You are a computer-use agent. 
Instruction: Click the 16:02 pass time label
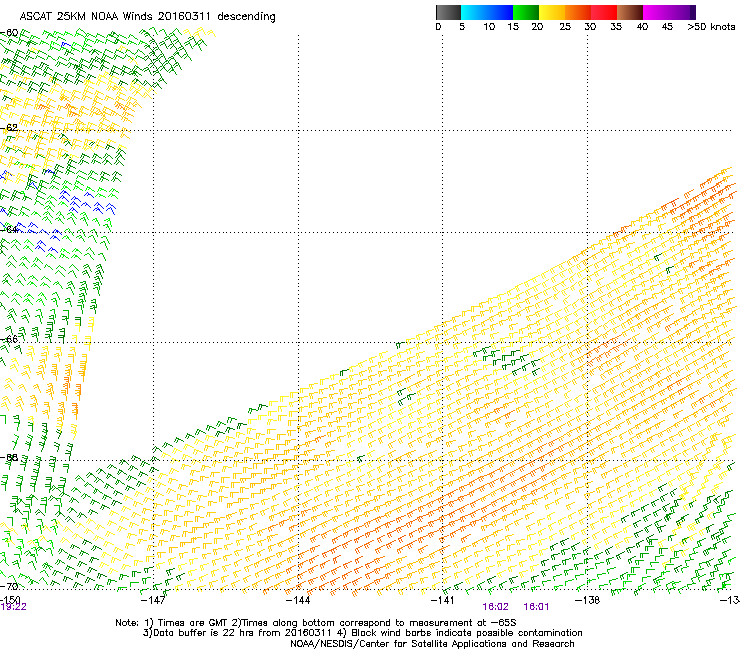[495, 607]
